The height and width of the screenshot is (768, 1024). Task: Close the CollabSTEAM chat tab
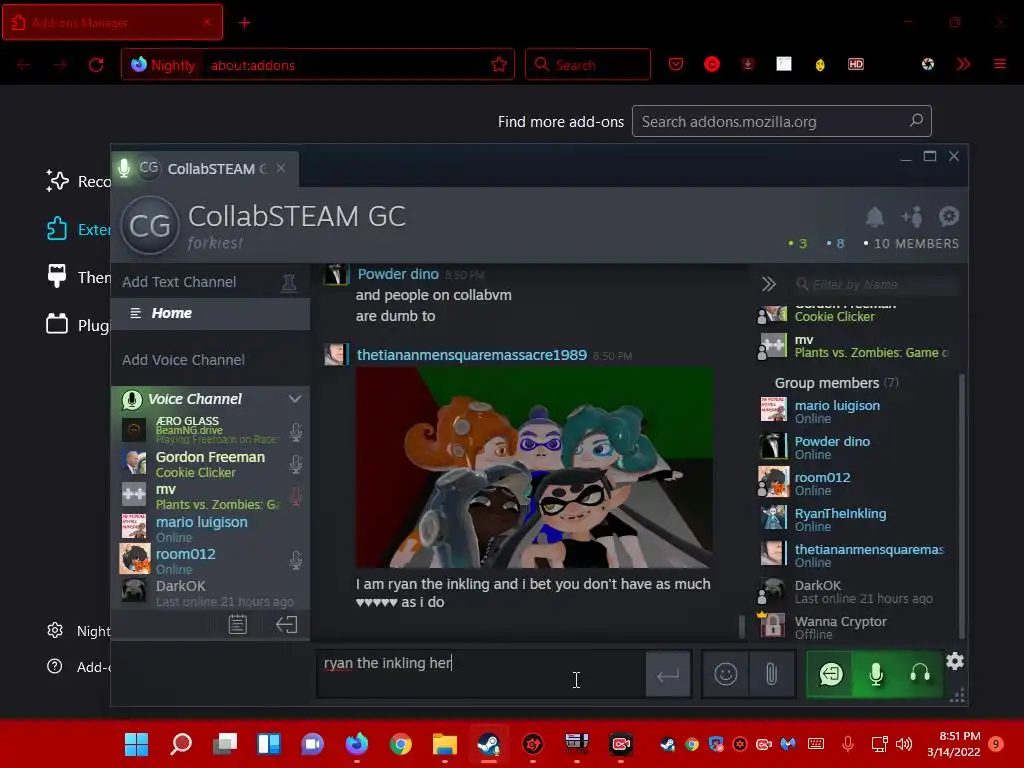pyautogui.click(x=281, y=168)
